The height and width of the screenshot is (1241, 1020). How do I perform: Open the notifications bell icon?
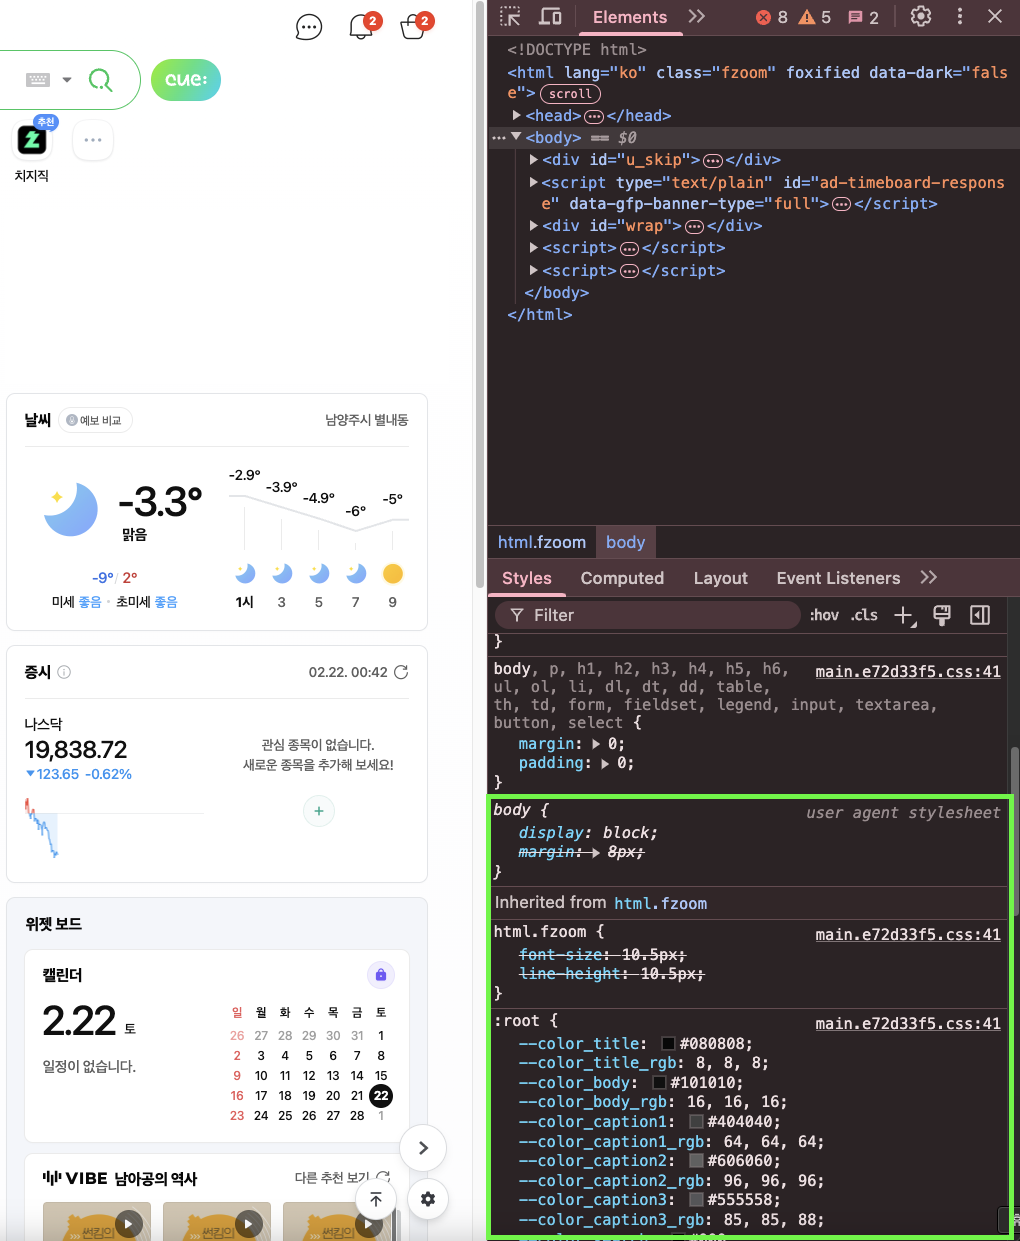pyautogui.click(x=361, y=27)
